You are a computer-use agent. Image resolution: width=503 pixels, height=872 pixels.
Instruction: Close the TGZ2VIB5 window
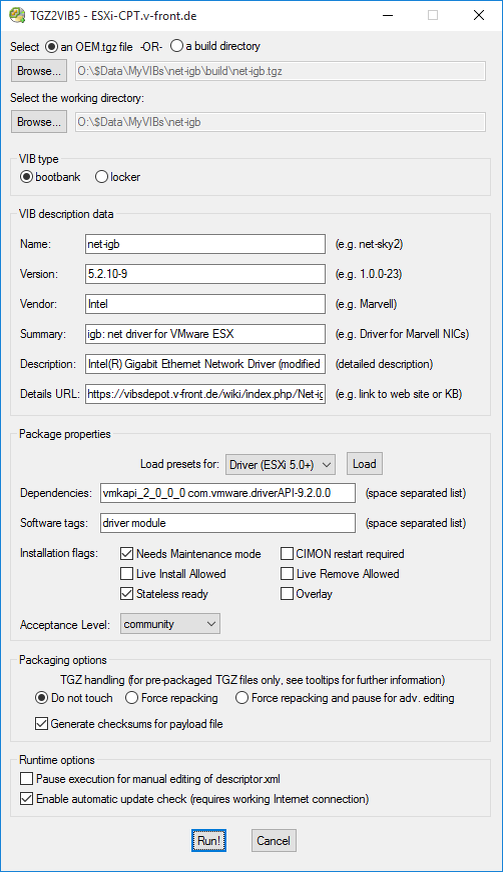479,16
